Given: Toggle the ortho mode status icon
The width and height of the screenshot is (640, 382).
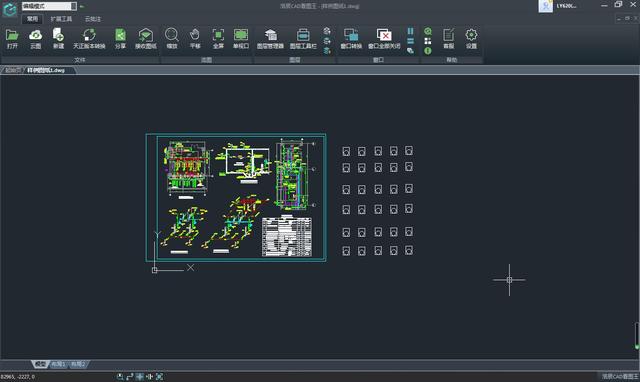Looking at the screenshot, I should tap(130, 377).
